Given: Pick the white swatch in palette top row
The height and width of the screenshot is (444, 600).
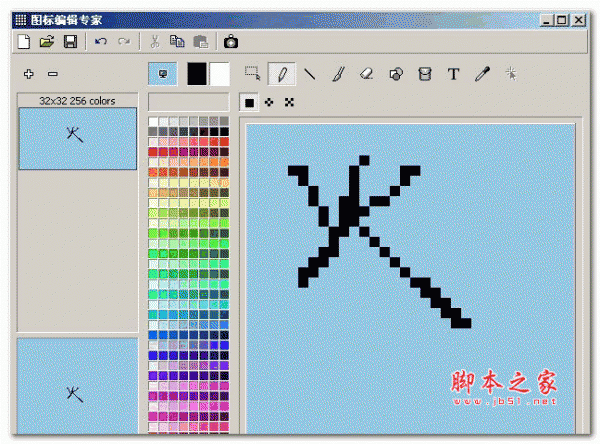Looking at the screenshot, I should tap(153, 121).
